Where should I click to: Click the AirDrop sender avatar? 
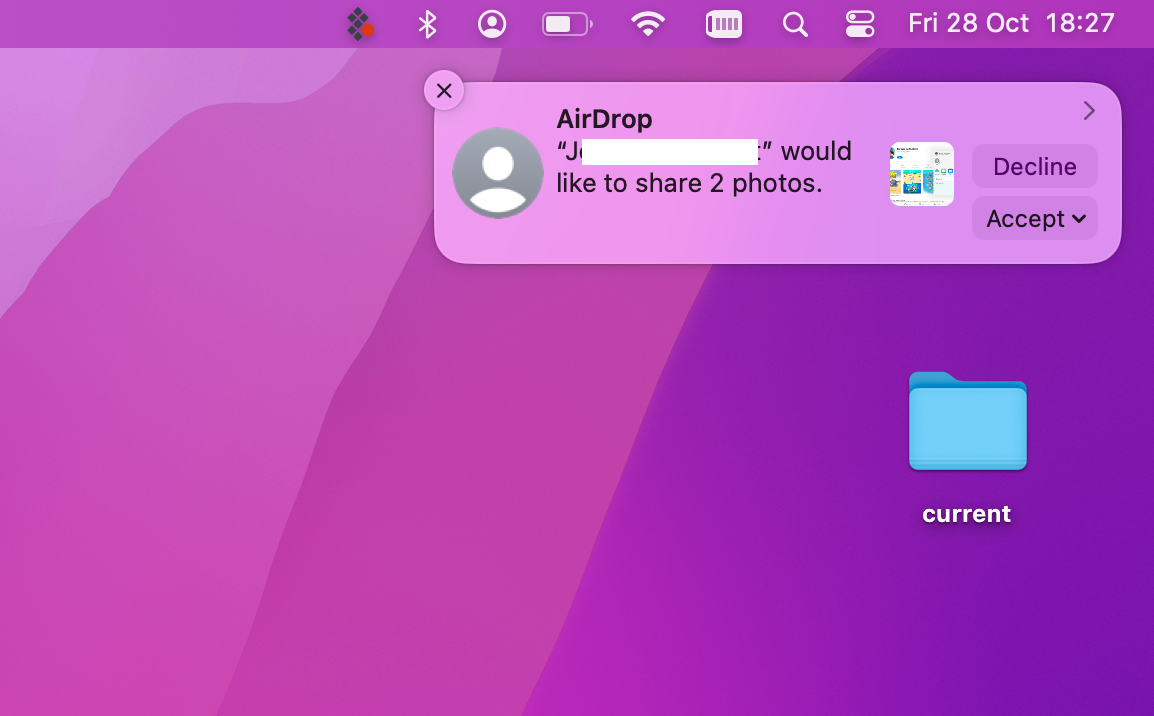pyautogui.click(x=498, y=173)
